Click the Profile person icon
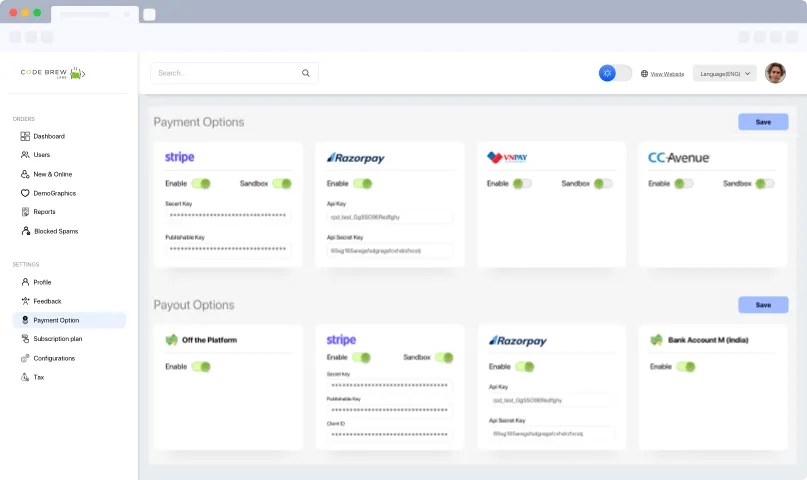The image size is (807, 480). [x=25, y=282]
